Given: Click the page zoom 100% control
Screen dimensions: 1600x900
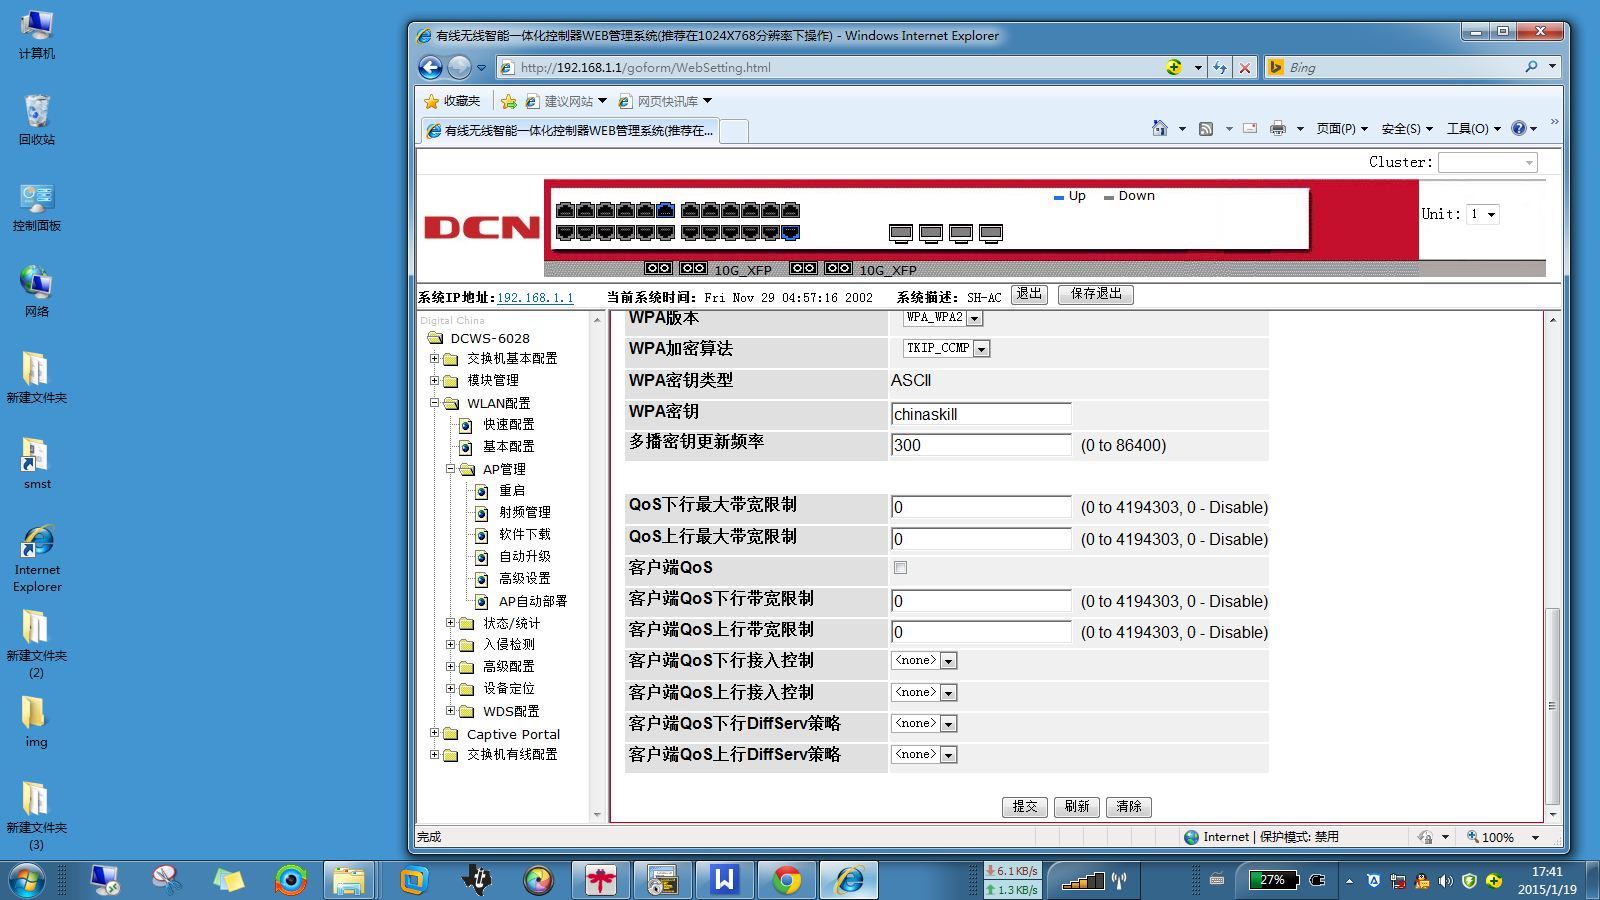Looking at the screenshot, I should tap(1503, 837).
